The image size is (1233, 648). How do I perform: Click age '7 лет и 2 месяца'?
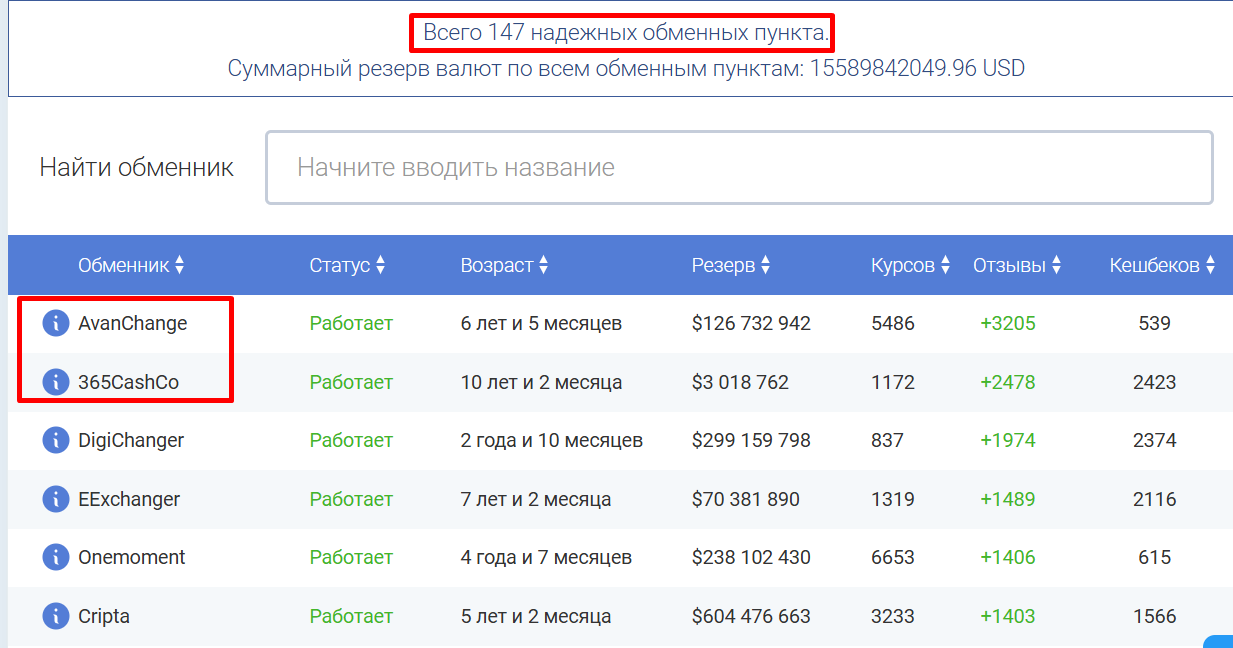tap(536, 499)
